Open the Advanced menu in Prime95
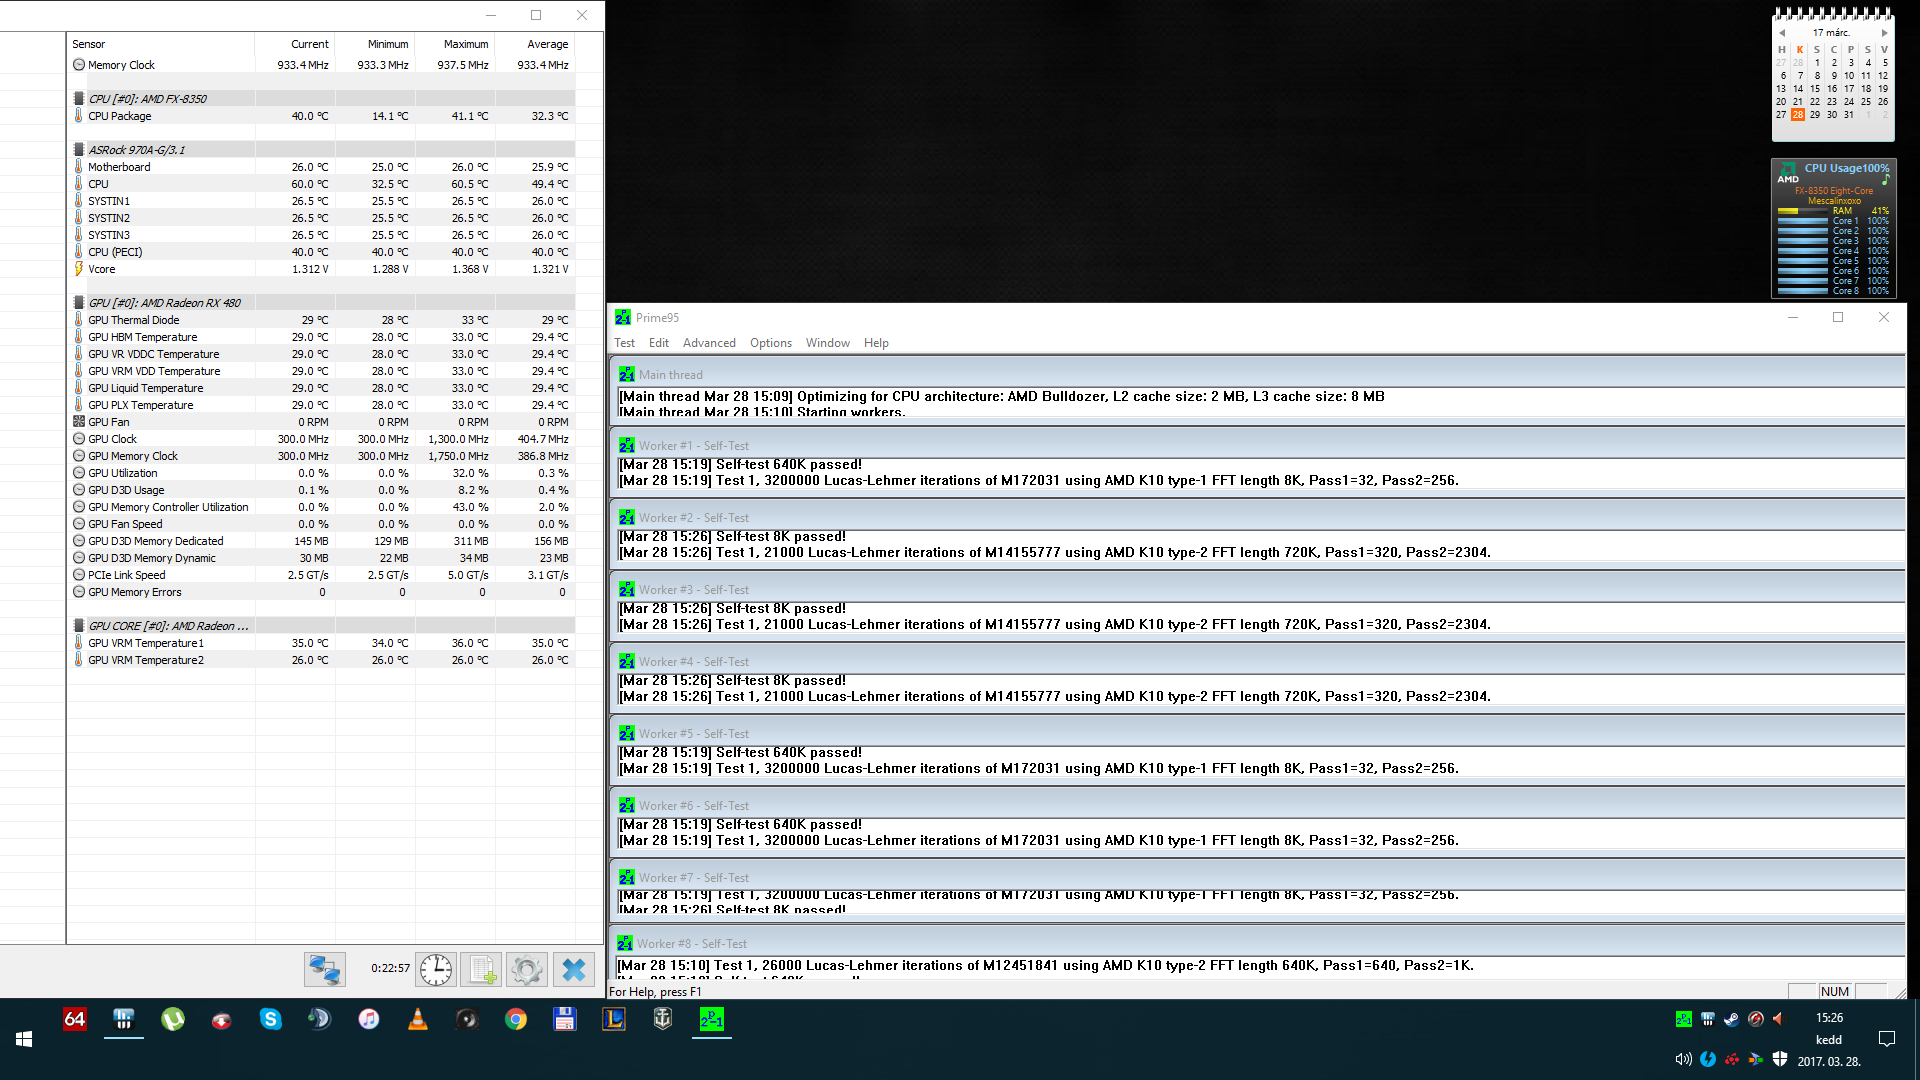Image resolution: width=1920 pixels, height=1080 pixels. 709,343
